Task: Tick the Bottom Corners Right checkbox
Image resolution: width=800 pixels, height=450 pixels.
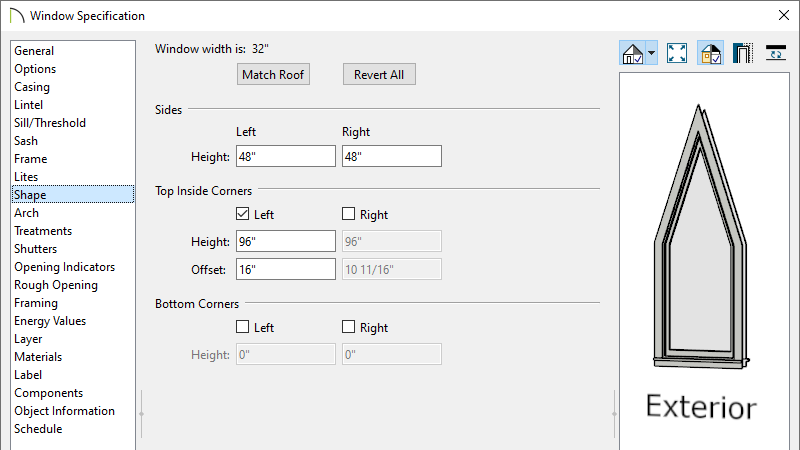Action: [348, 327]
